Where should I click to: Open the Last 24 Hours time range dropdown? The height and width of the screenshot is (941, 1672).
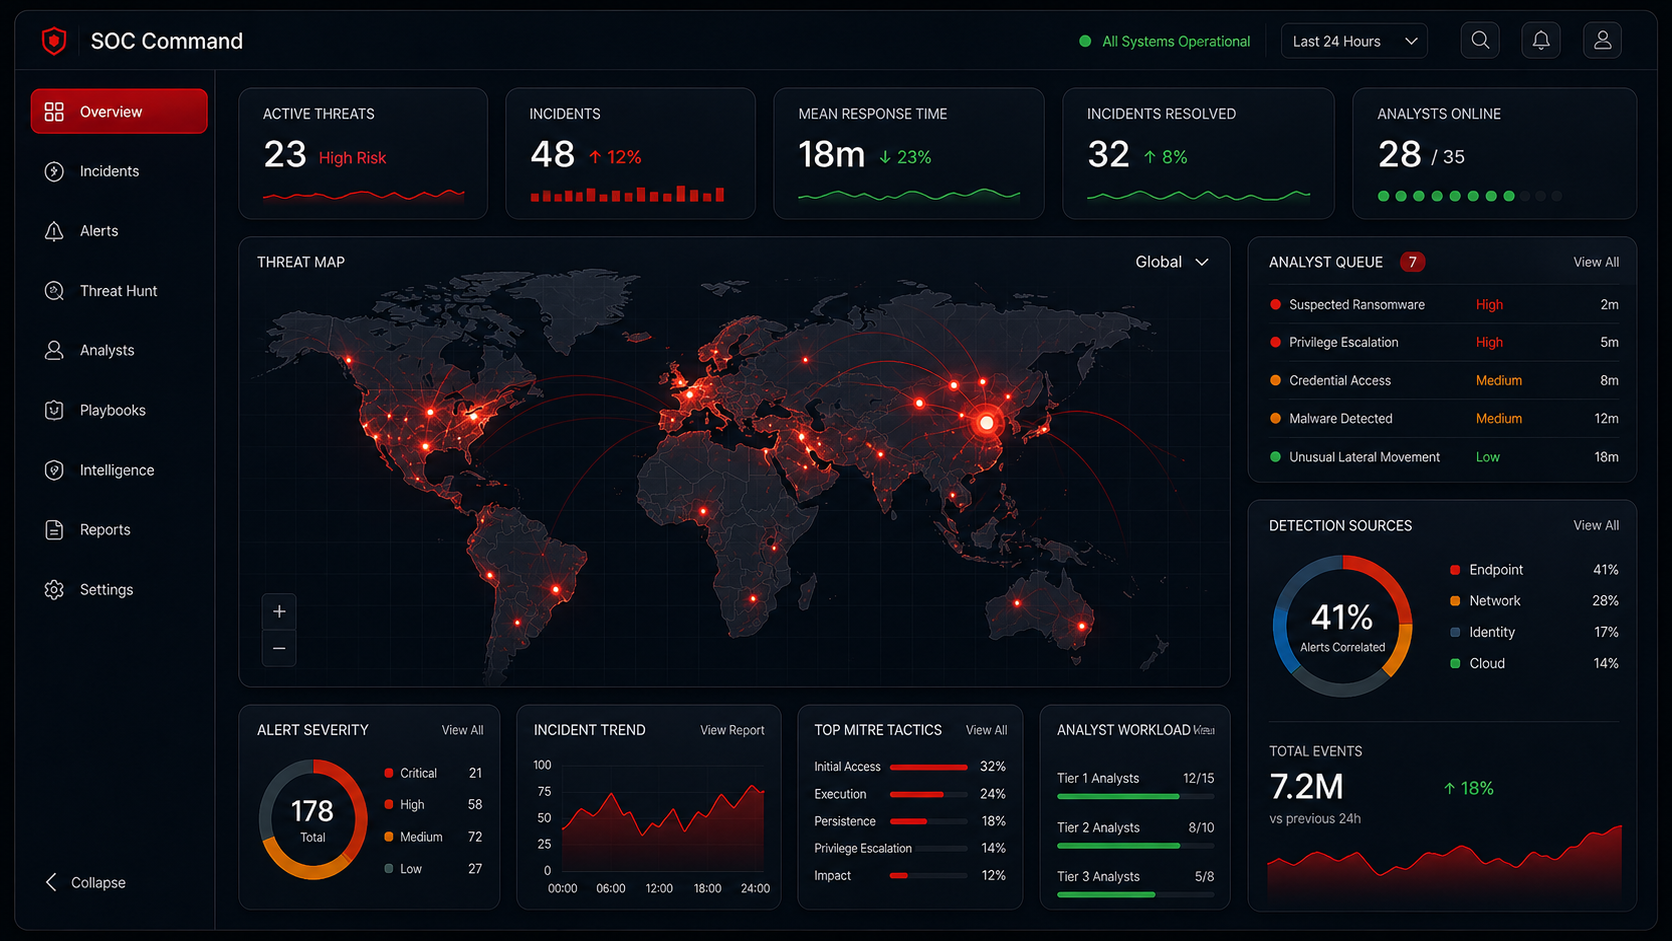pos(1354,41)
